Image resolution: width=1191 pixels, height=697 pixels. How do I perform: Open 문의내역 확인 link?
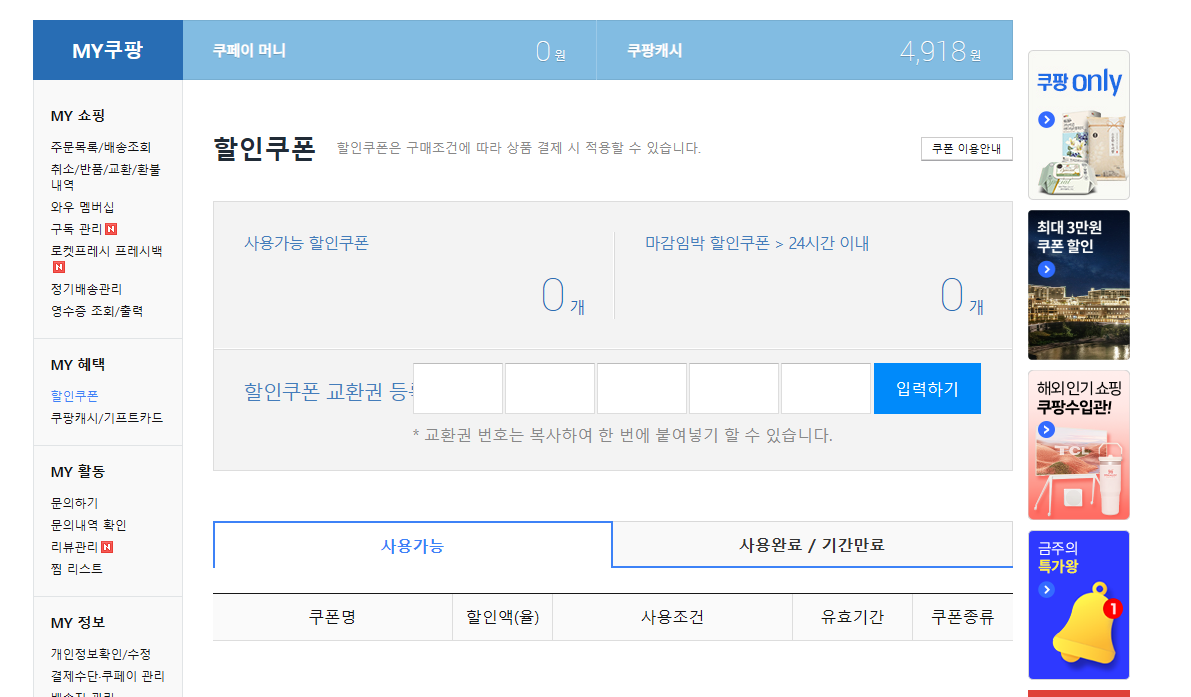[88, 525]
